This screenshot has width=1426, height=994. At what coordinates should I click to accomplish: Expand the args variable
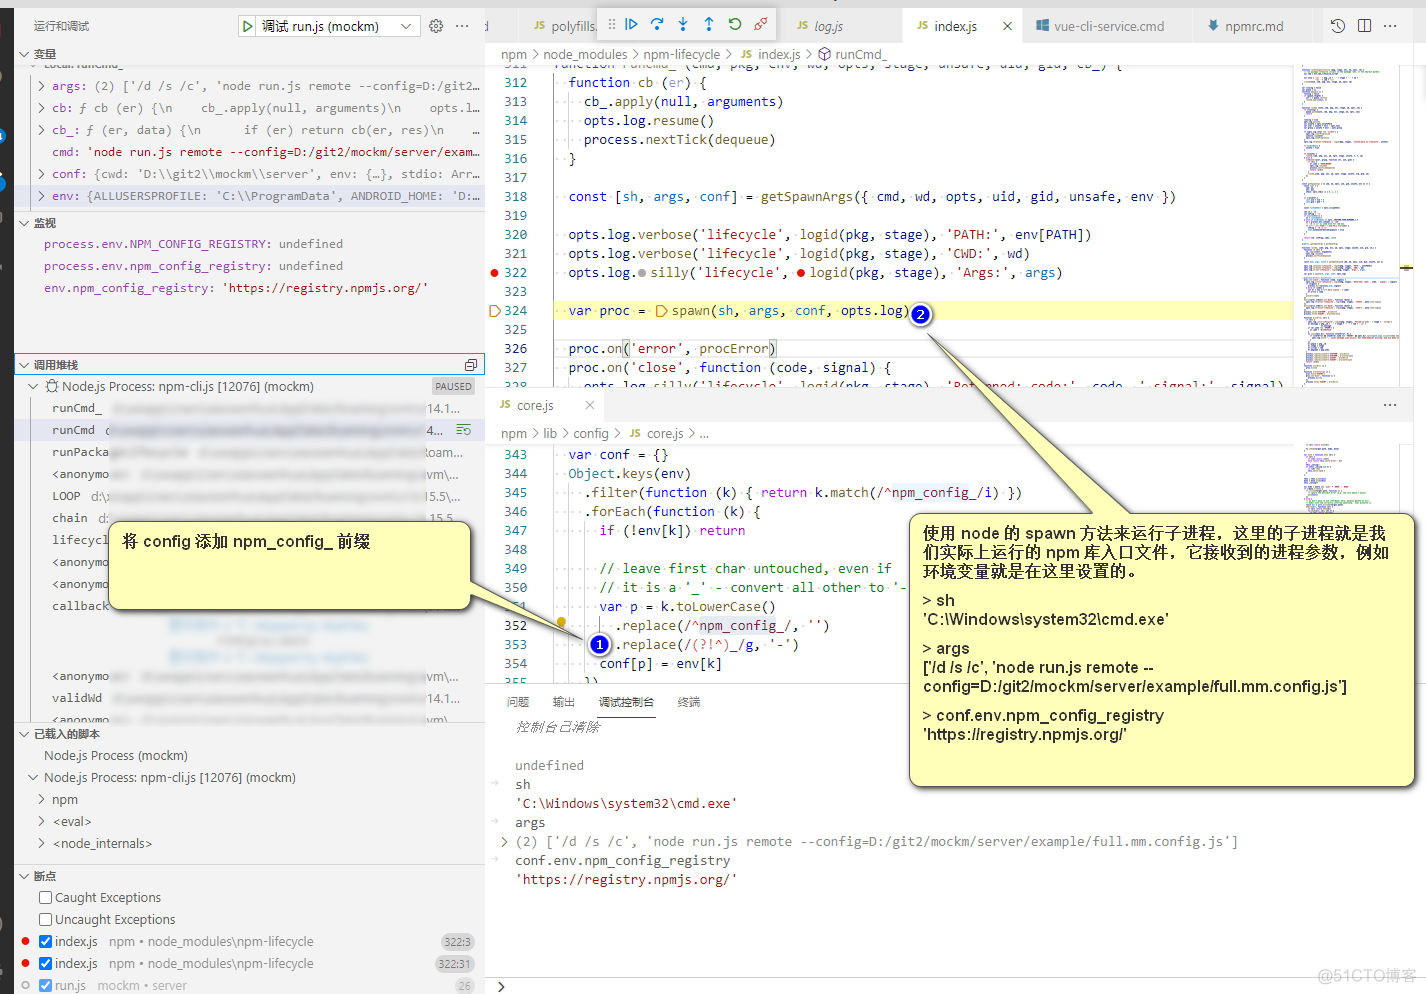42,86
